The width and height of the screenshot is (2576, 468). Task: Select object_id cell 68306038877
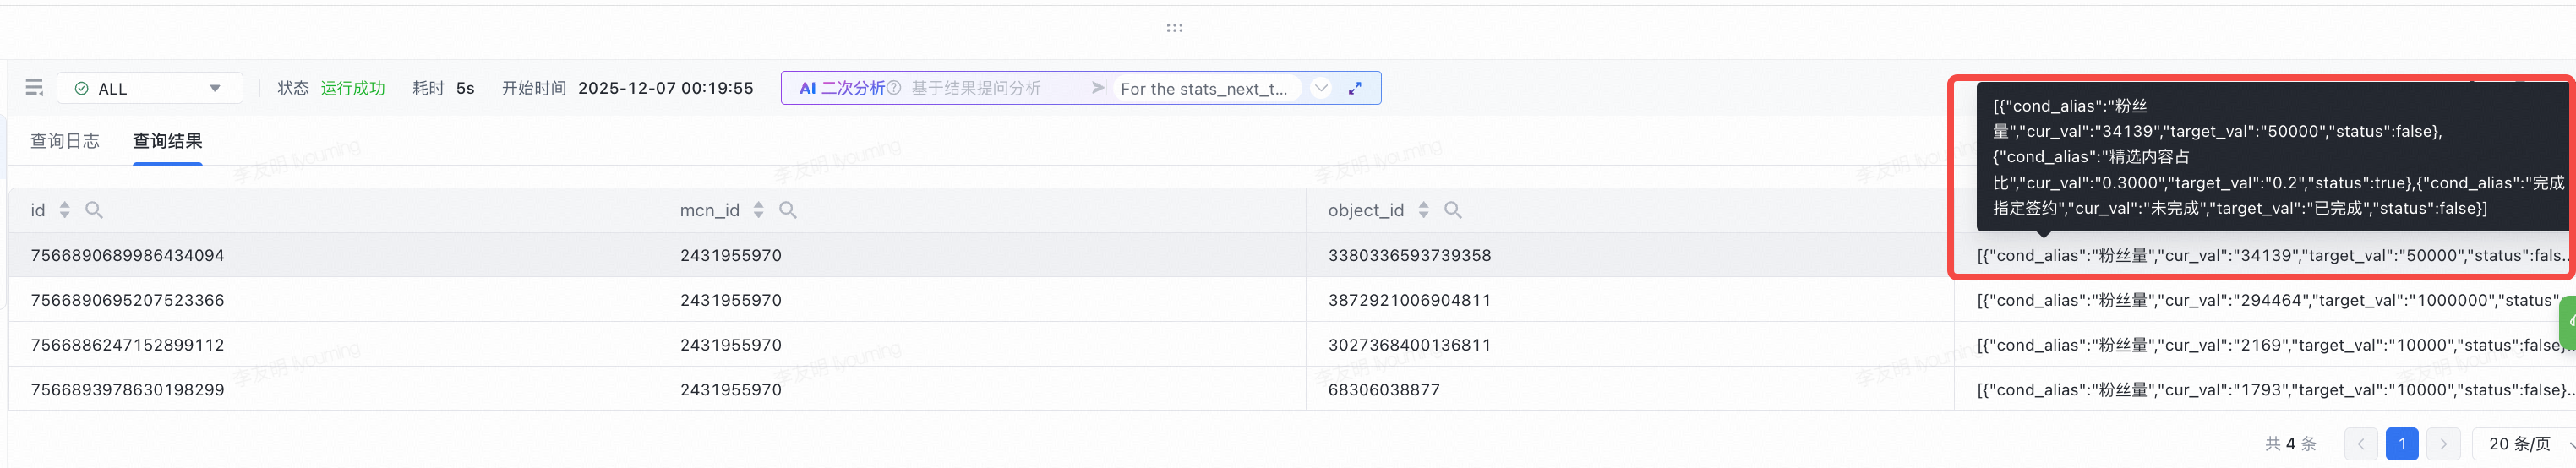pos(1384,390)
